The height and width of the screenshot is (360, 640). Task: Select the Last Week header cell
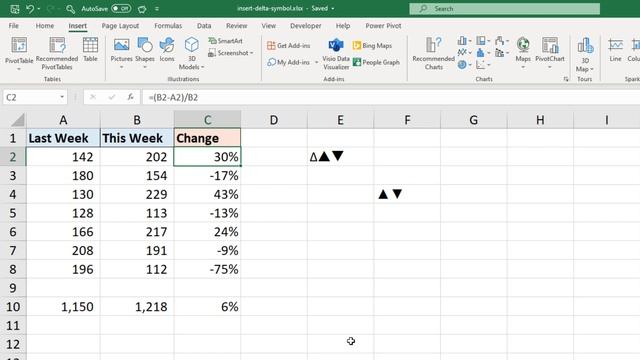pos(63,138)
